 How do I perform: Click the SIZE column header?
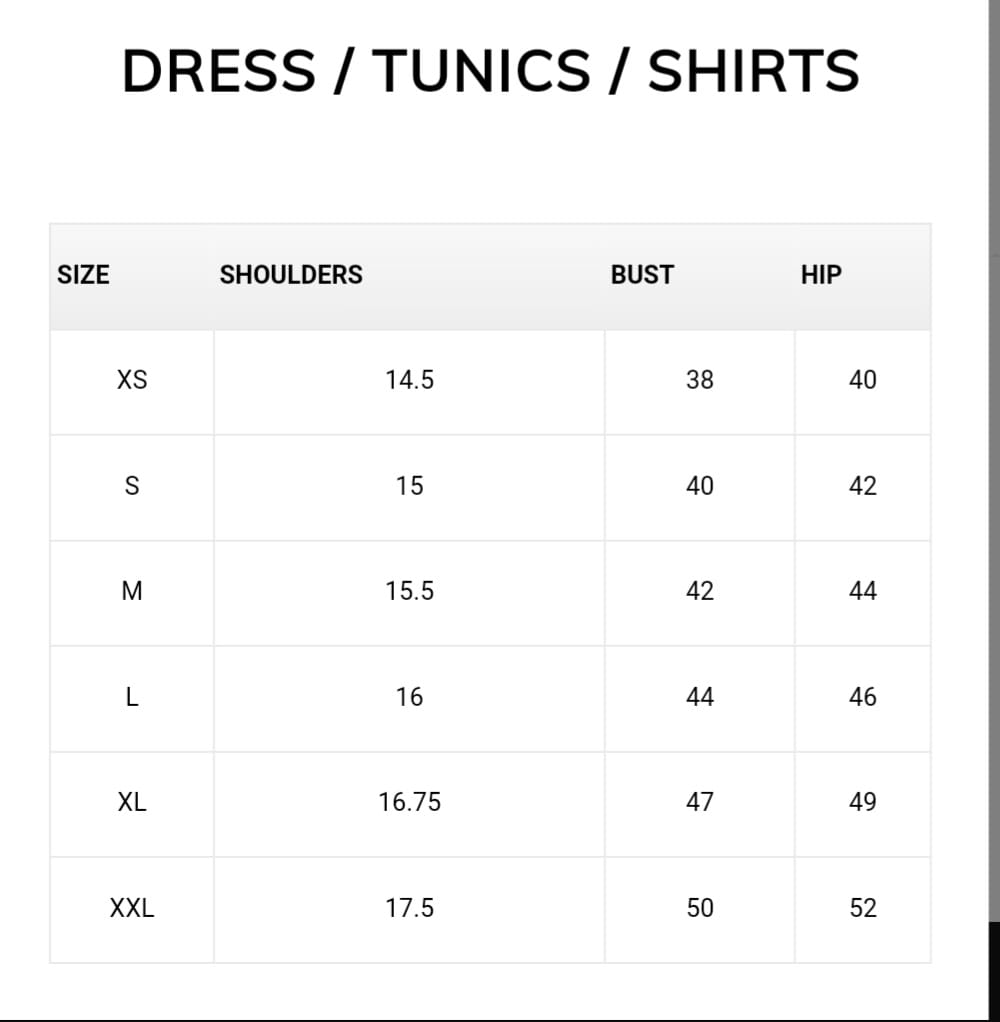tap(83, 275)
